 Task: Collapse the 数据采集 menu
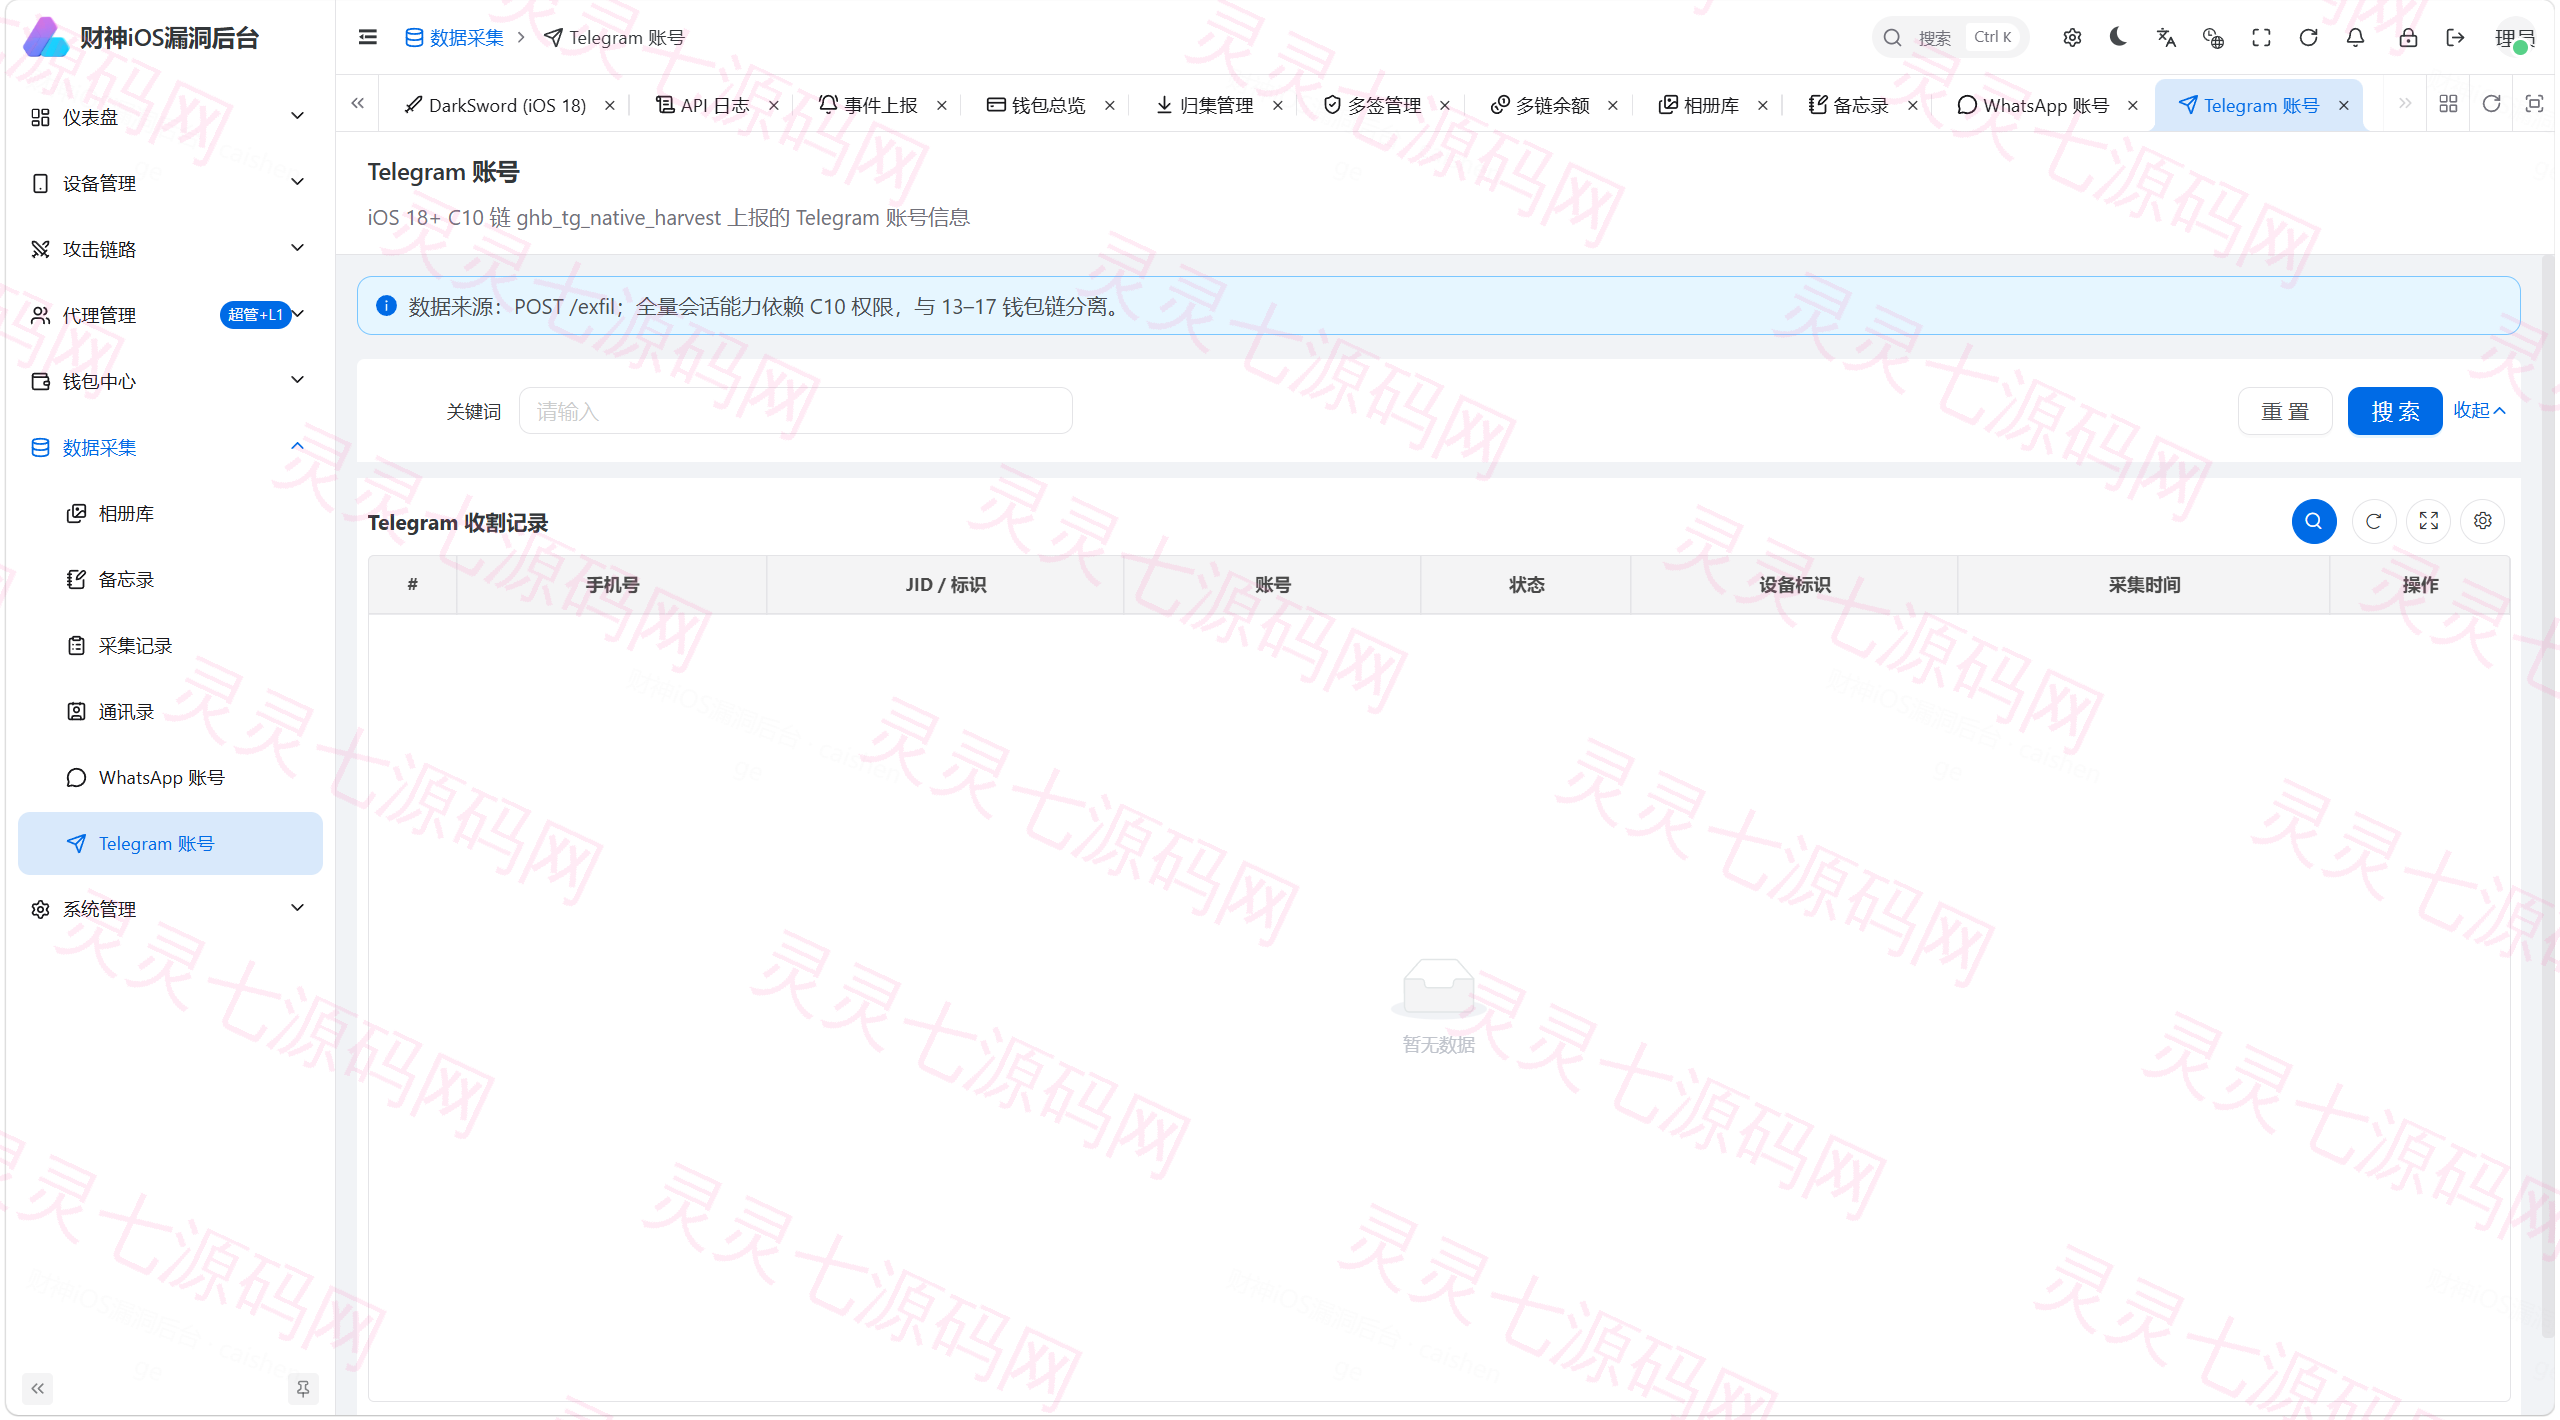coord(170,447)
